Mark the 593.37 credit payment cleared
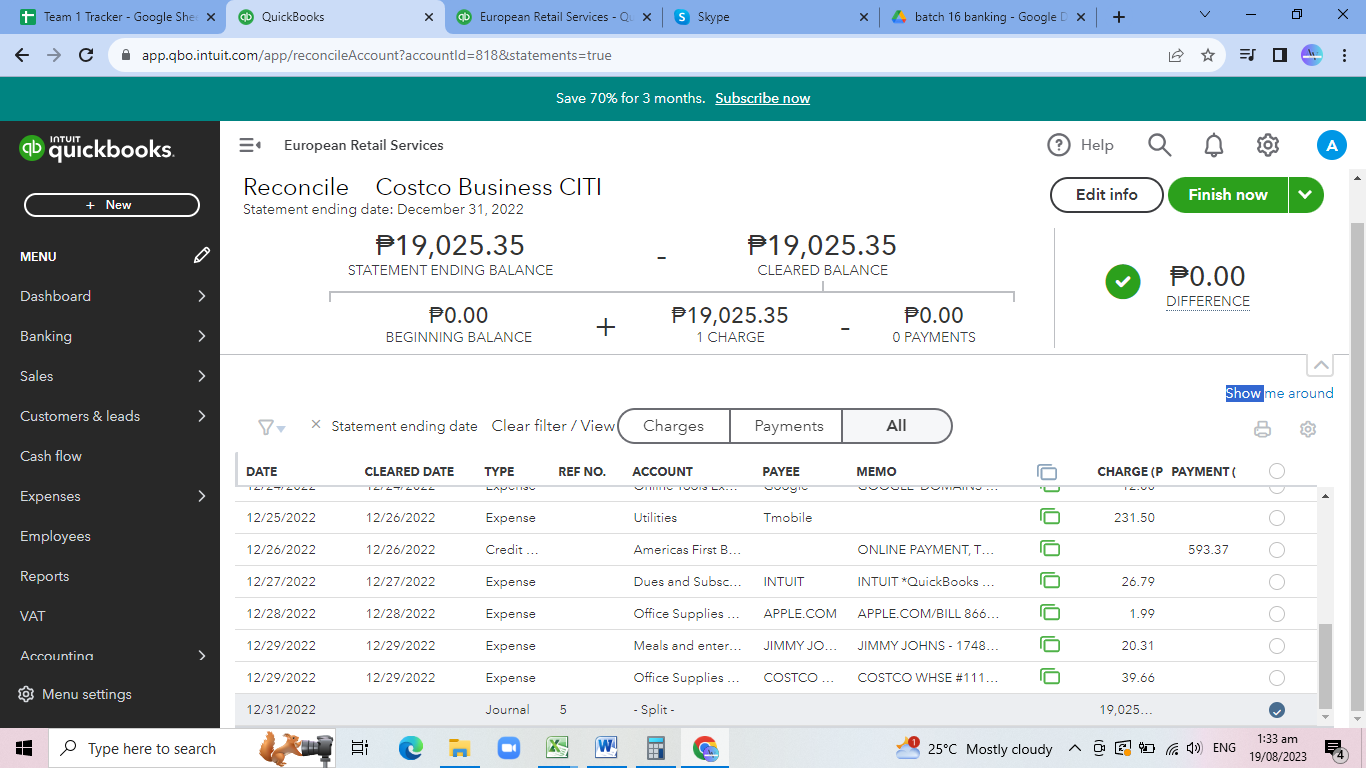1366x768 pixels. (x=1277, y=550)
